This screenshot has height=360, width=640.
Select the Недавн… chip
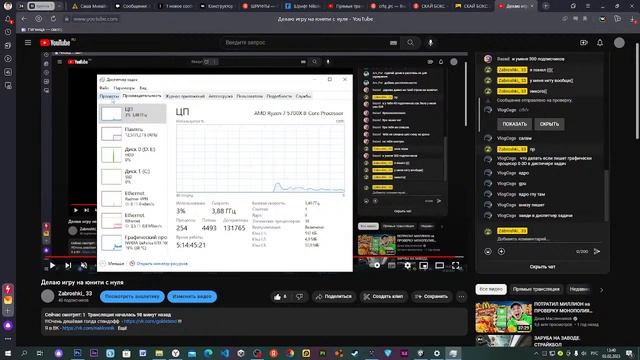point(579,289)
